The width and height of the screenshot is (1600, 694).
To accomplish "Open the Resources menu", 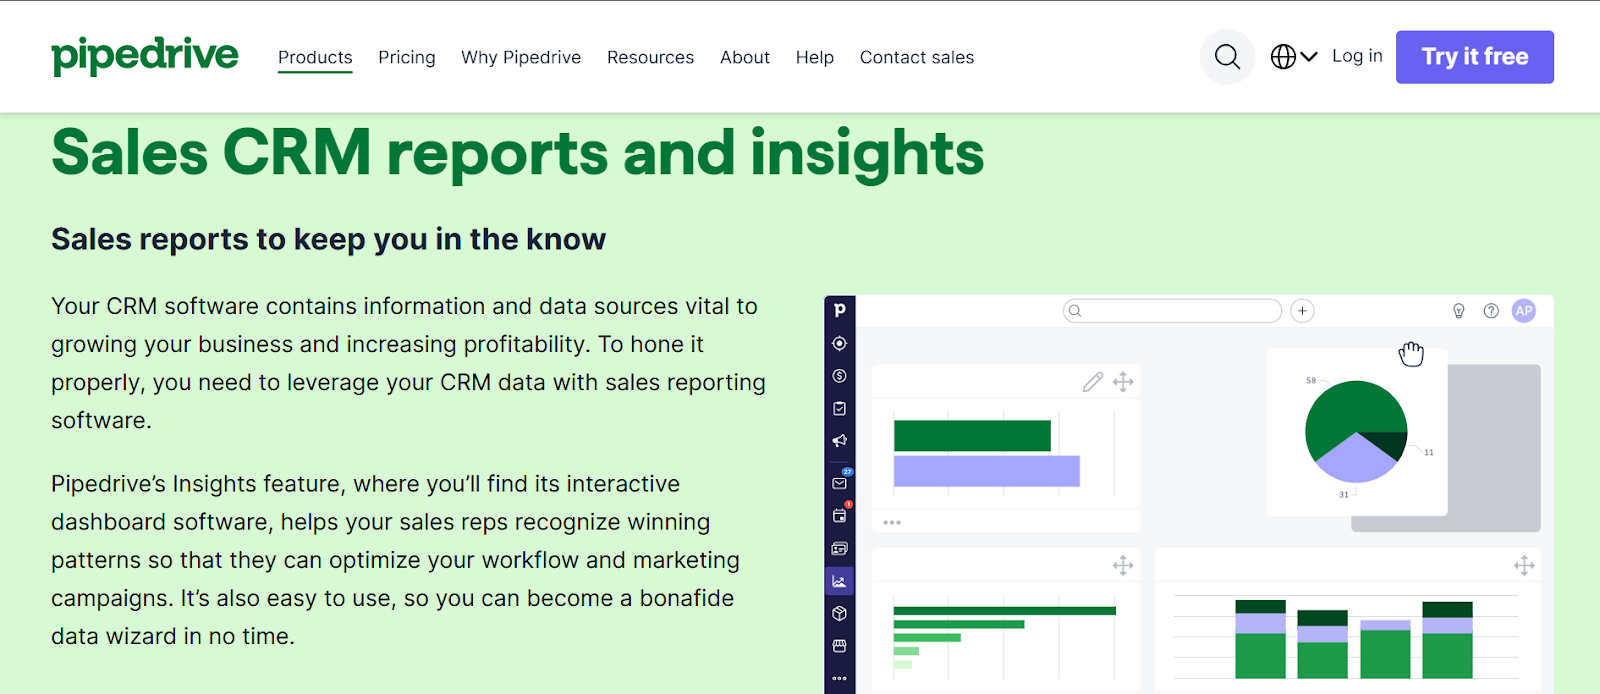I will tap(650, 57).
